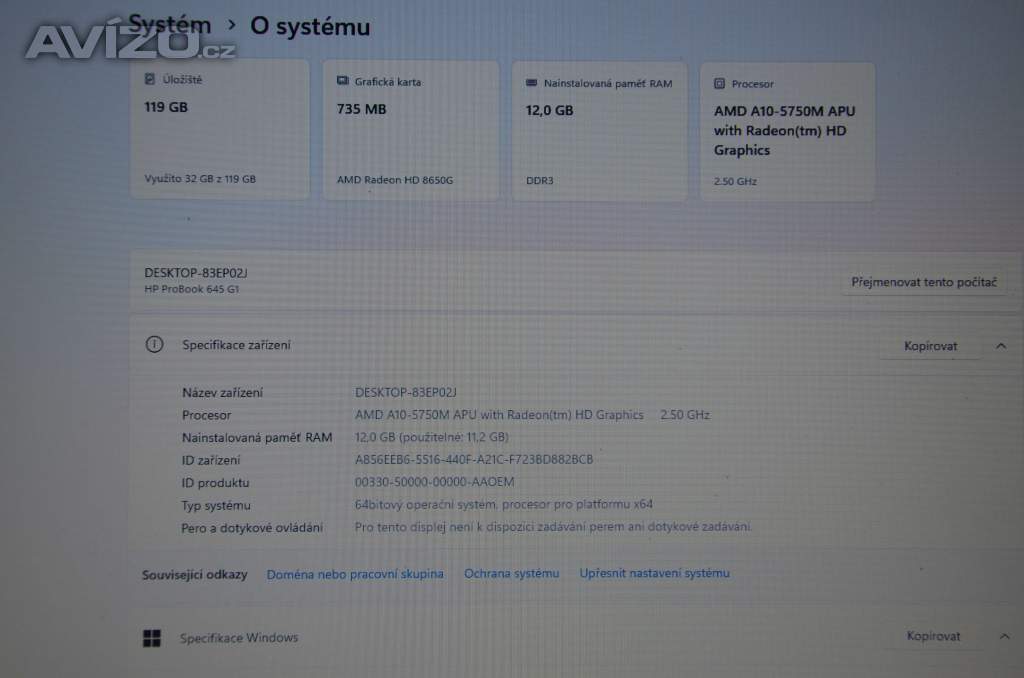Click the storage icon in Úložiště card
This screenshot has height=678, width=1024.
(x=150, y=79)
